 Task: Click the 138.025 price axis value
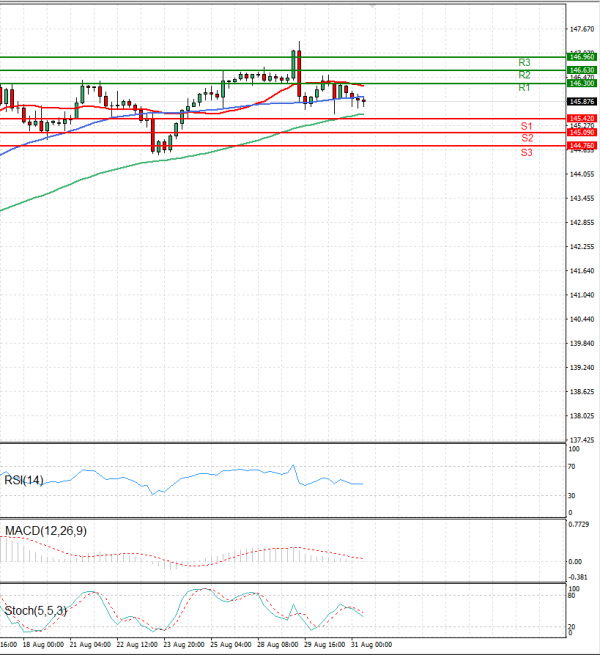[x=582, y=416]
